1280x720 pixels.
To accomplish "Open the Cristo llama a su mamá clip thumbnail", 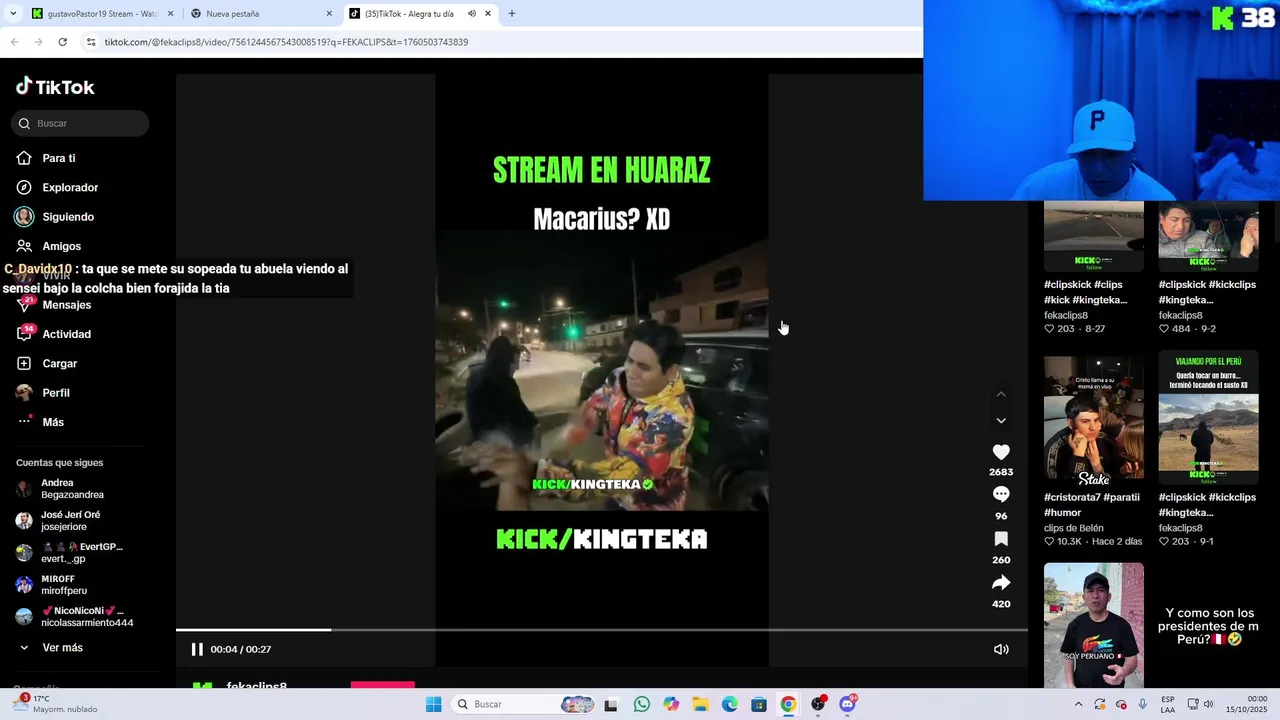I will 1094,420.
